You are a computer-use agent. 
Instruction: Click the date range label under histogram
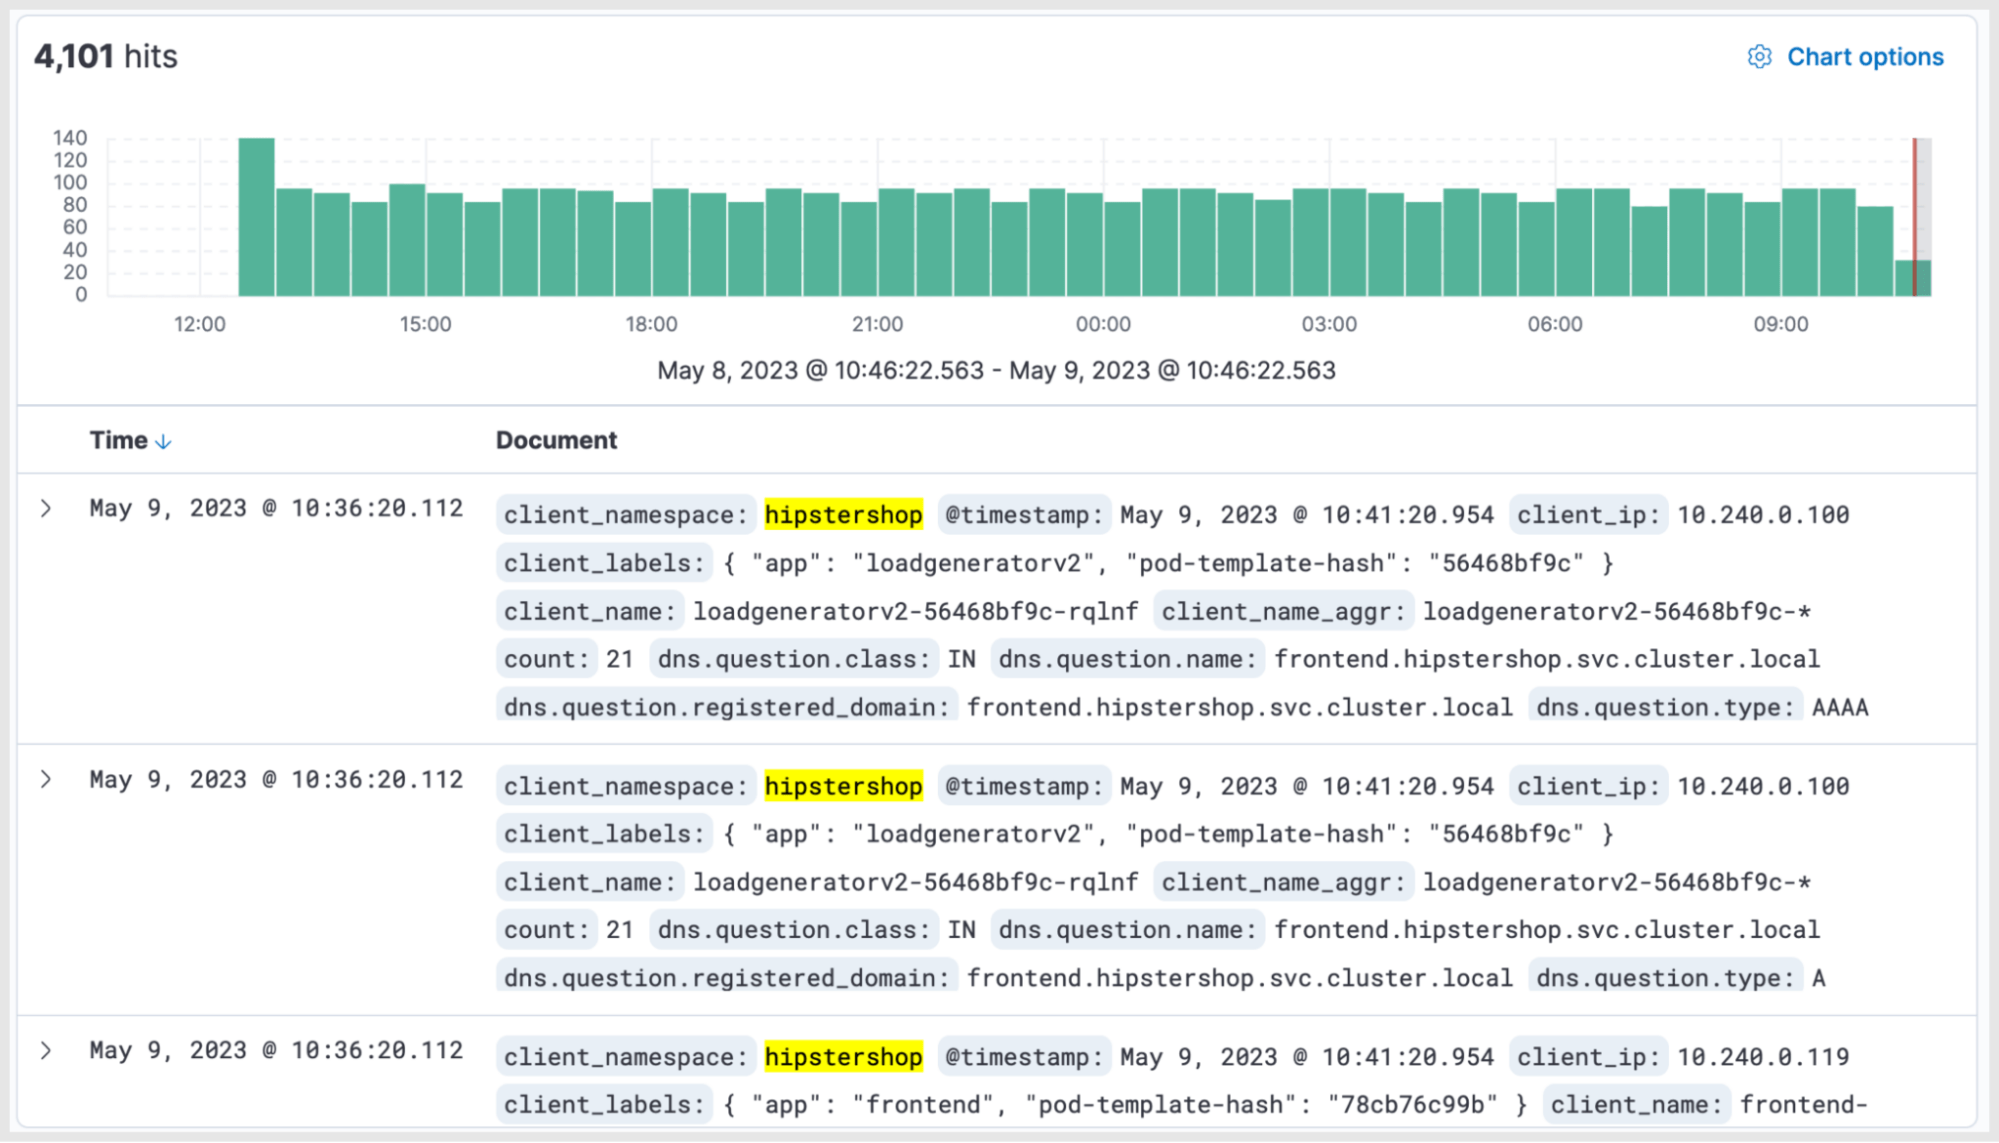click(x=996, y=370)
